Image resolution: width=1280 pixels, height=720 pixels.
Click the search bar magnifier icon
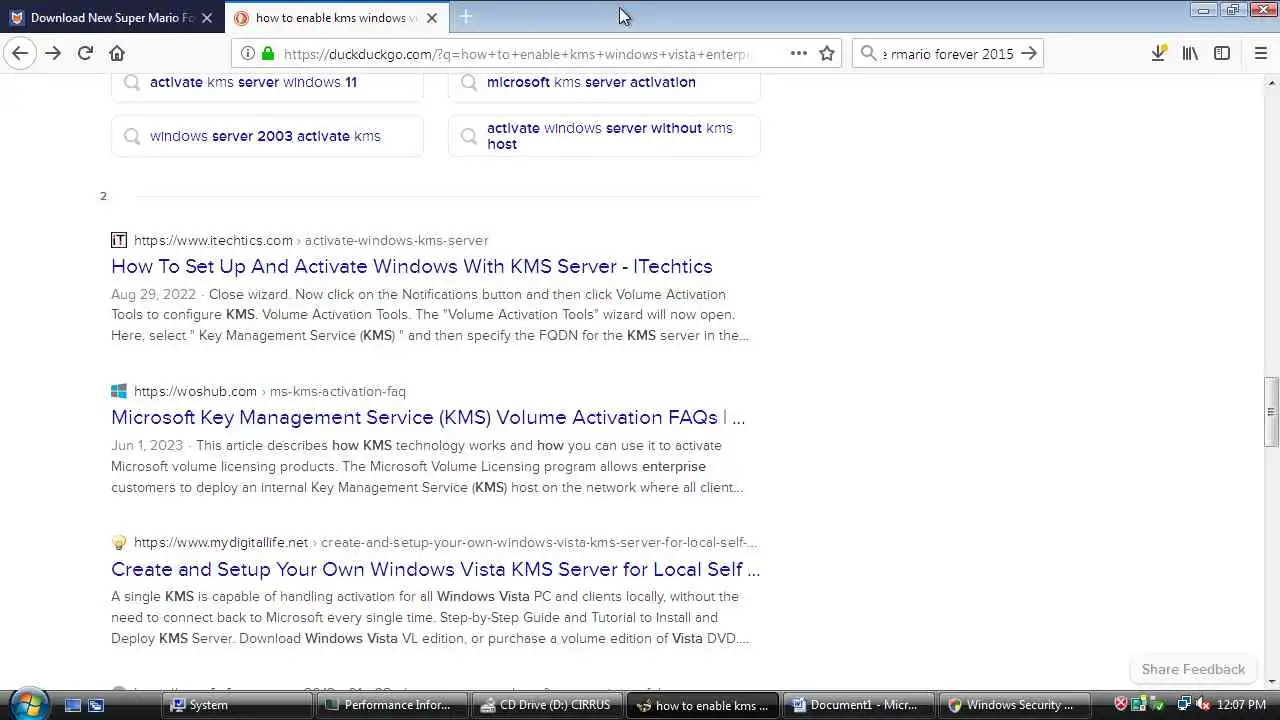[869, 54]
